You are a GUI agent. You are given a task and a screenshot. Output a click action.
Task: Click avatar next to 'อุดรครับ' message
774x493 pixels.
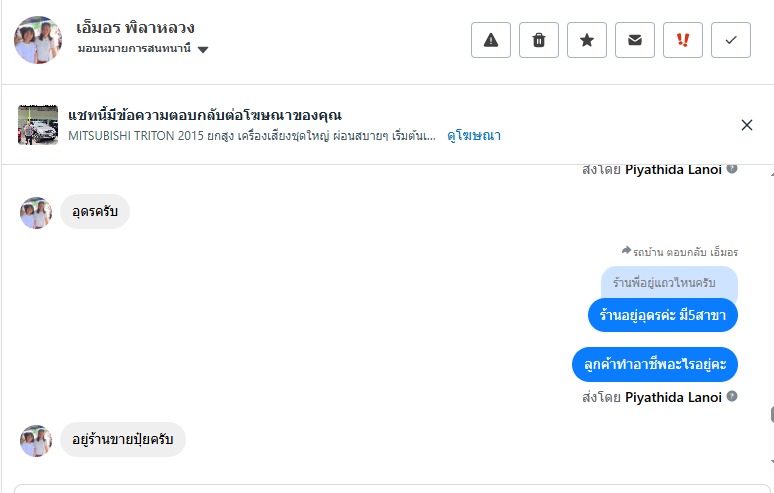point(36,213)
